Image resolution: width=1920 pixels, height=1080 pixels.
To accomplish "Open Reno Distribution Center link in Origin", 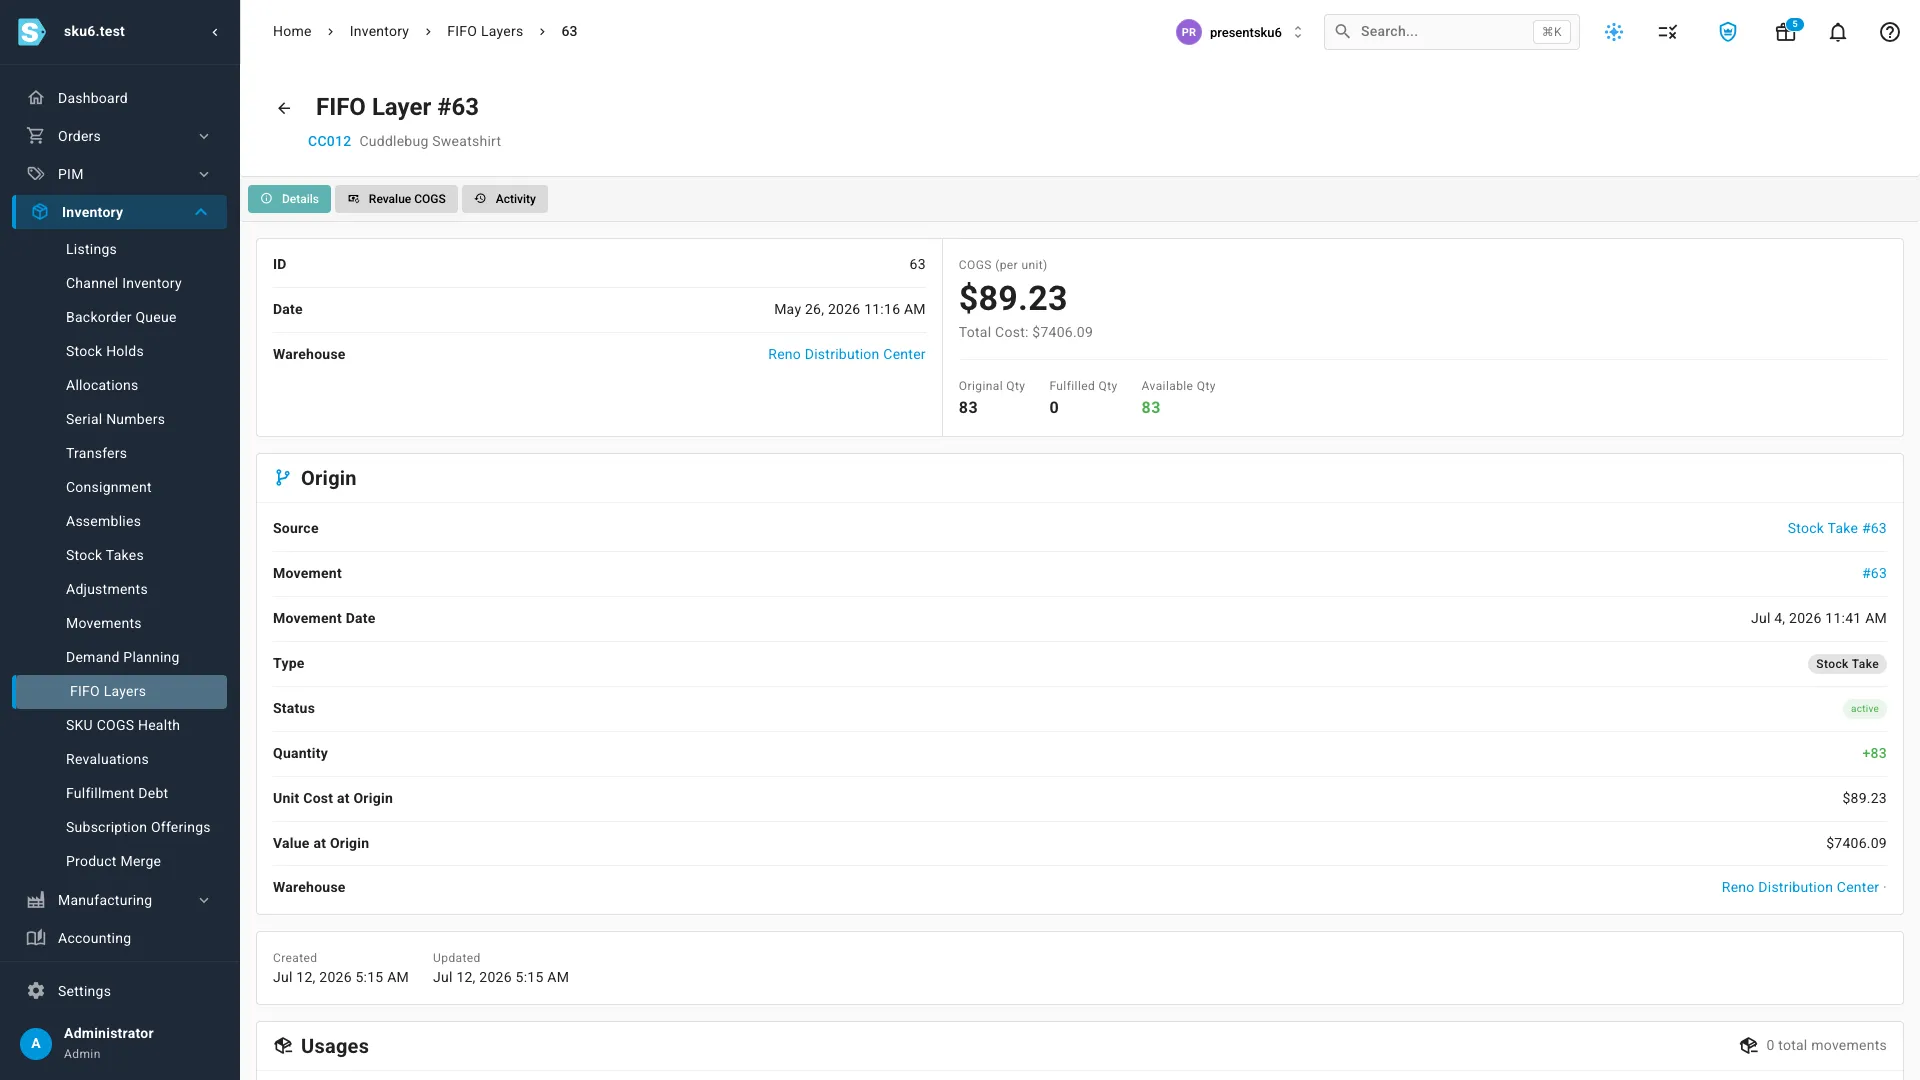I will click(1800, 887).
